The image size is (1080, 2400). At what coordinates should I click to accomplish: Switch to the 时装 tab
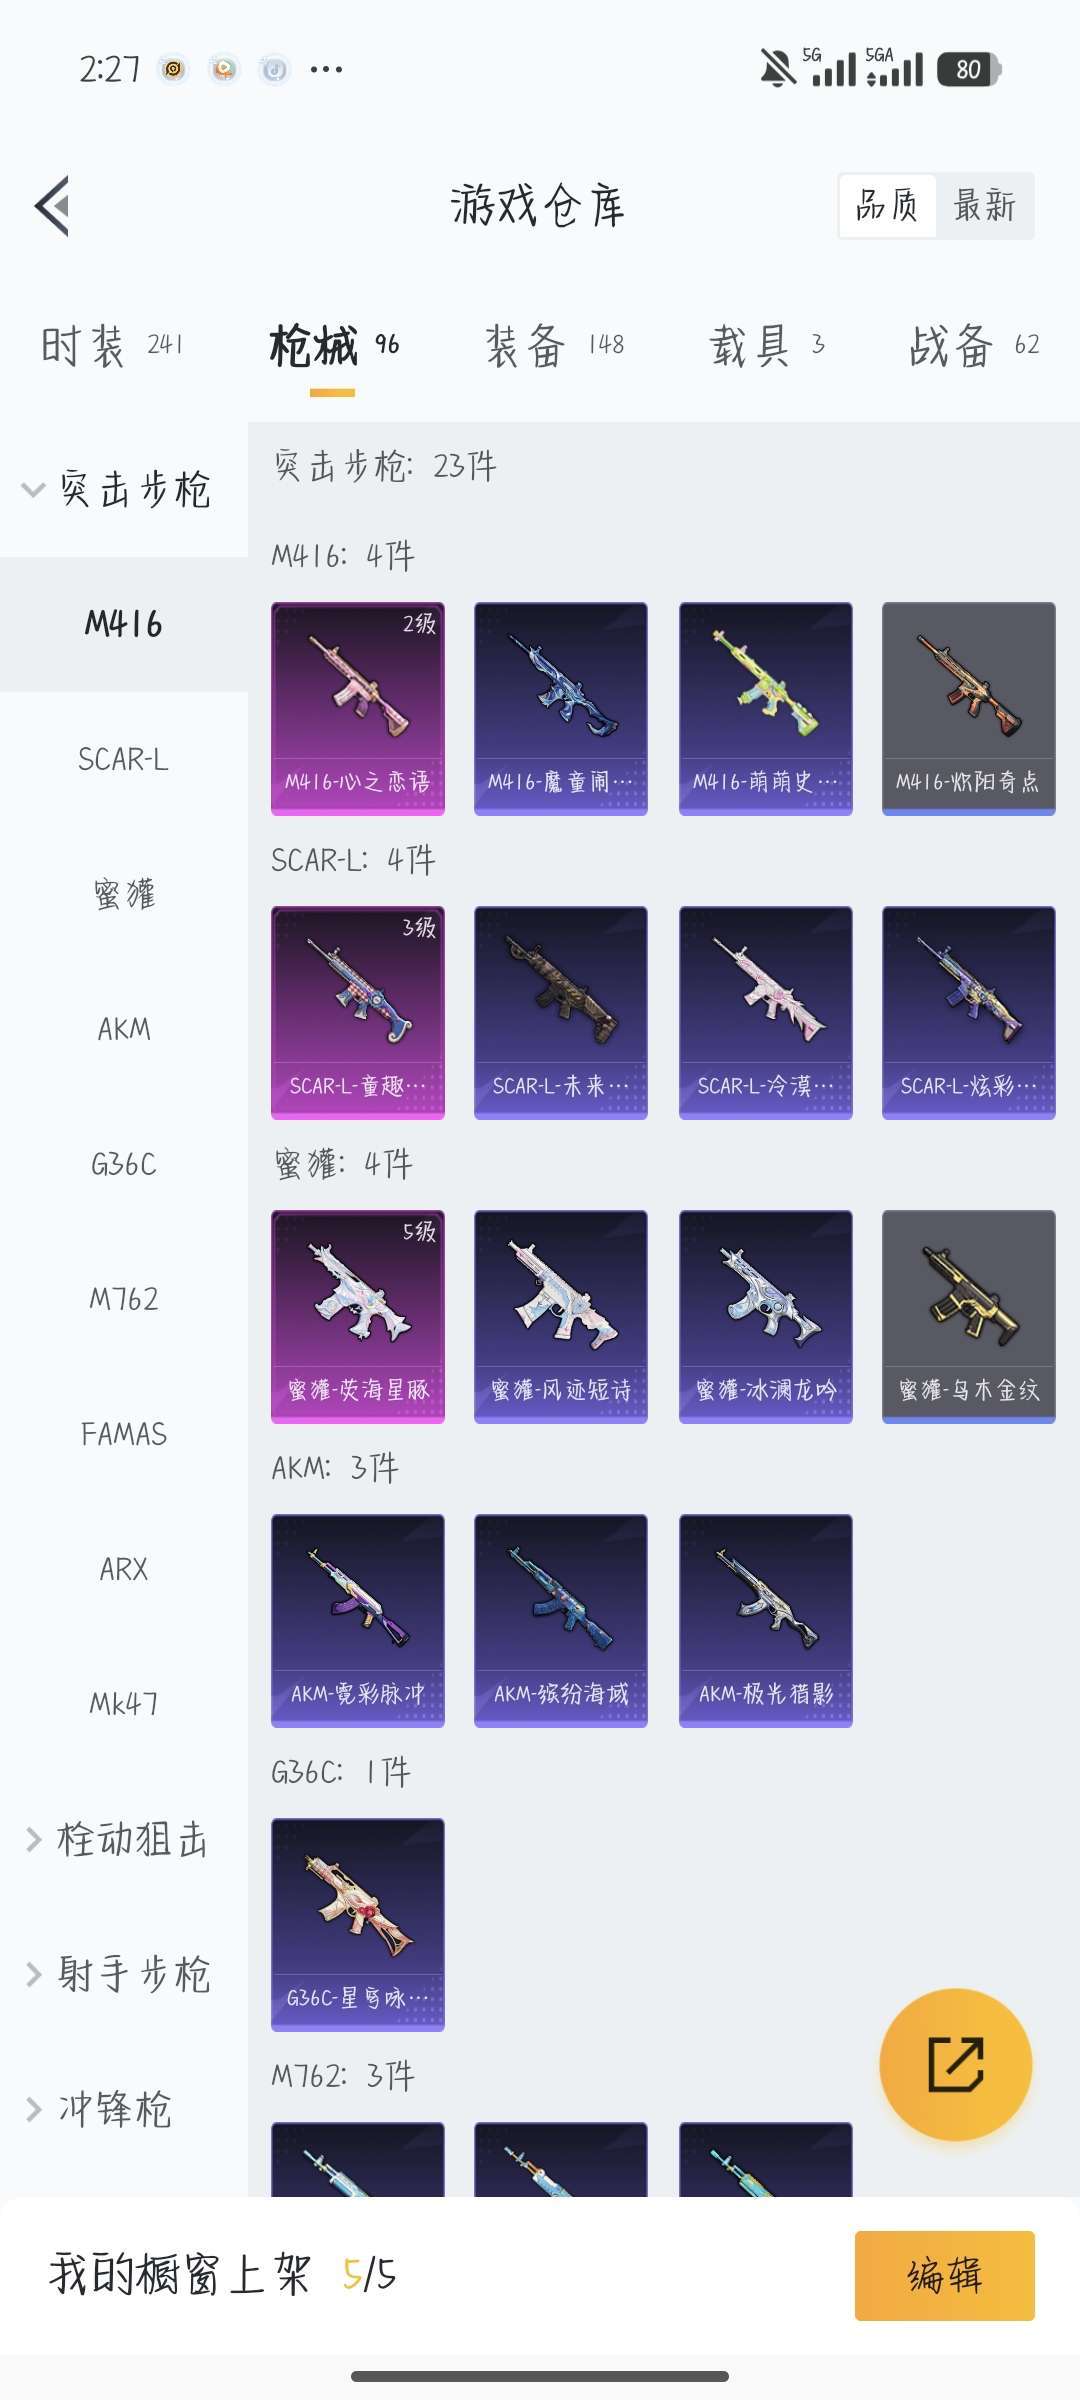[111, 346]
